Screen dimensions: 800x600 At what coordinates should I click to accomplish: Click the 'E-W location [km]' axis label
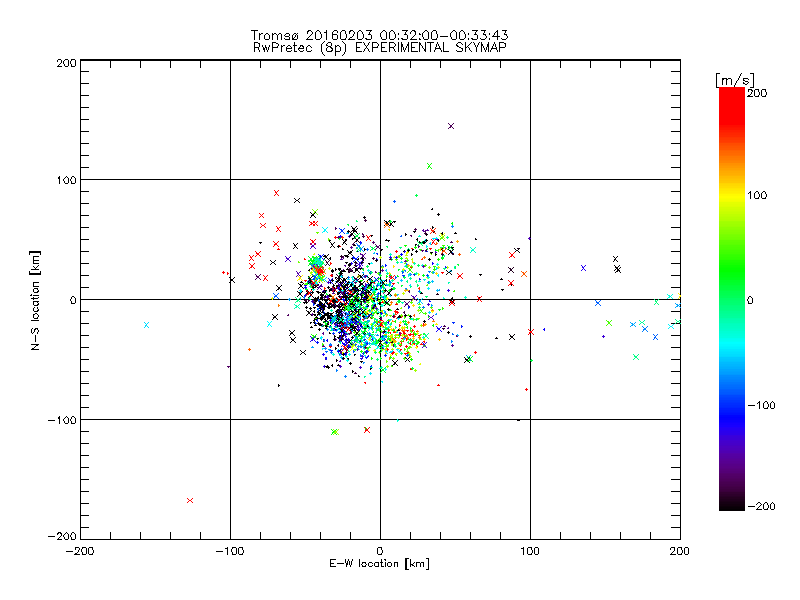pyautogui.click(x=380, y=564)
